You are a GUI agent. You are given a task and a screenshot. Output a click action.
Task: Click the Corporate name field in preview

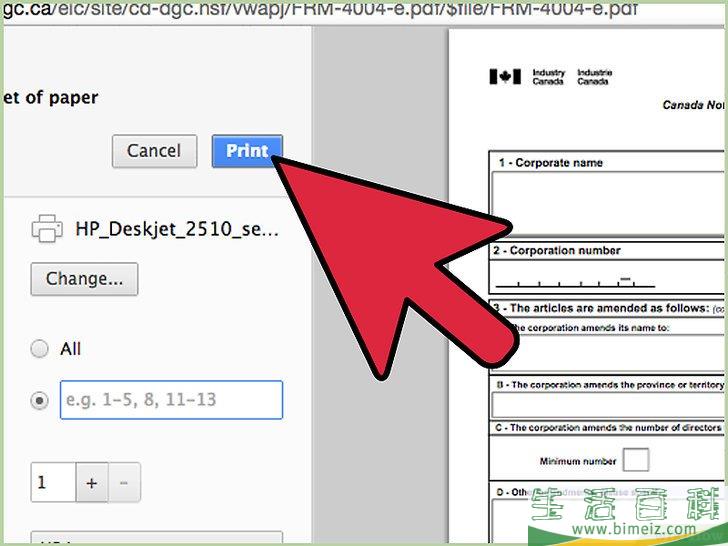(x=607, y=202)
